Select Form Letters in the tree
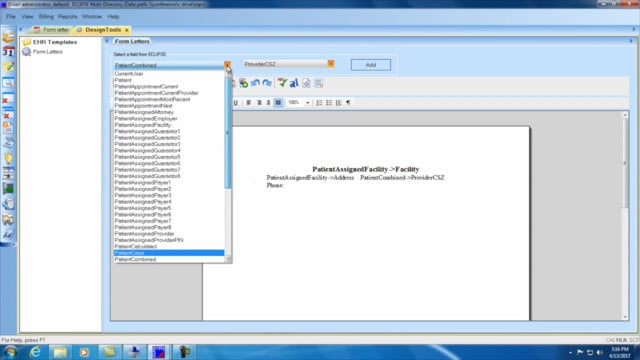The height and width of the screenshot is (360, 640). 48,52
